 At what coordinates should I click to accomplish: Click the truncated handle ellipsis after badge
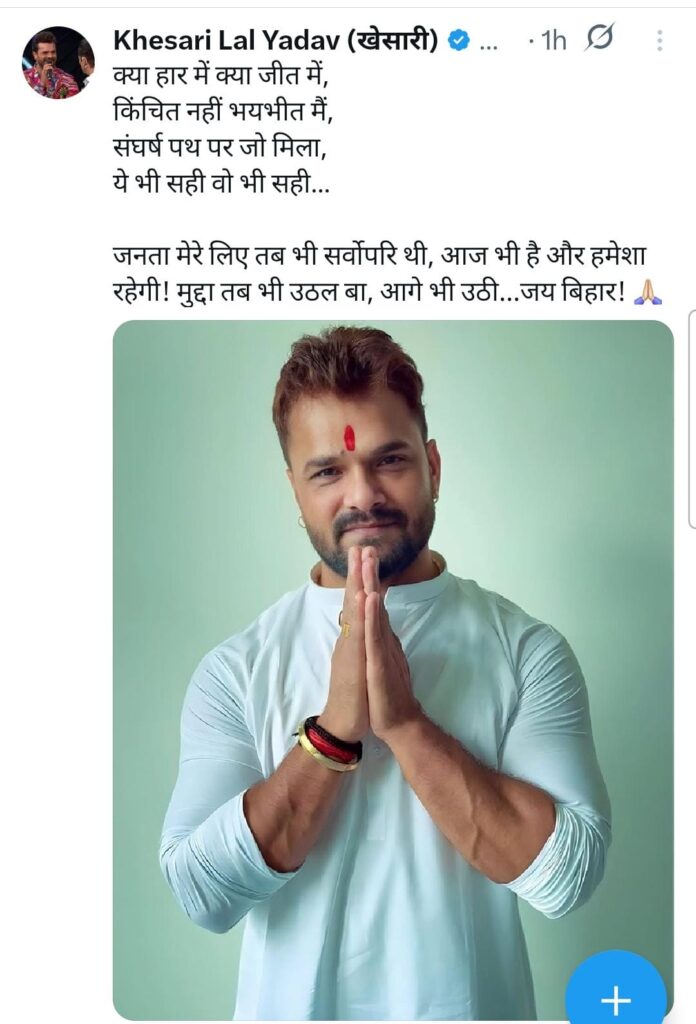pyautogui.click(x=488, y=43)
